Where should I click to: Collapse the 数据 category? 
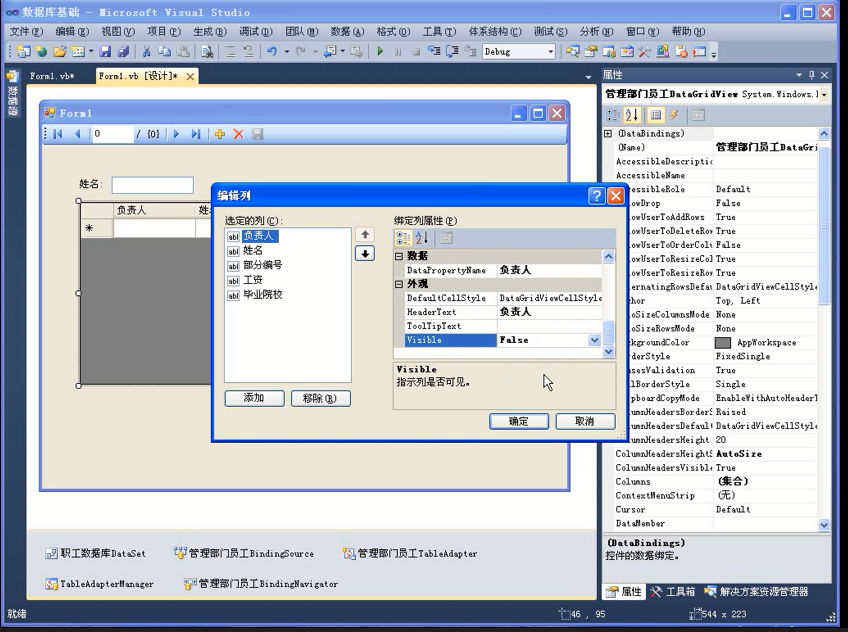tap(399, 256)
